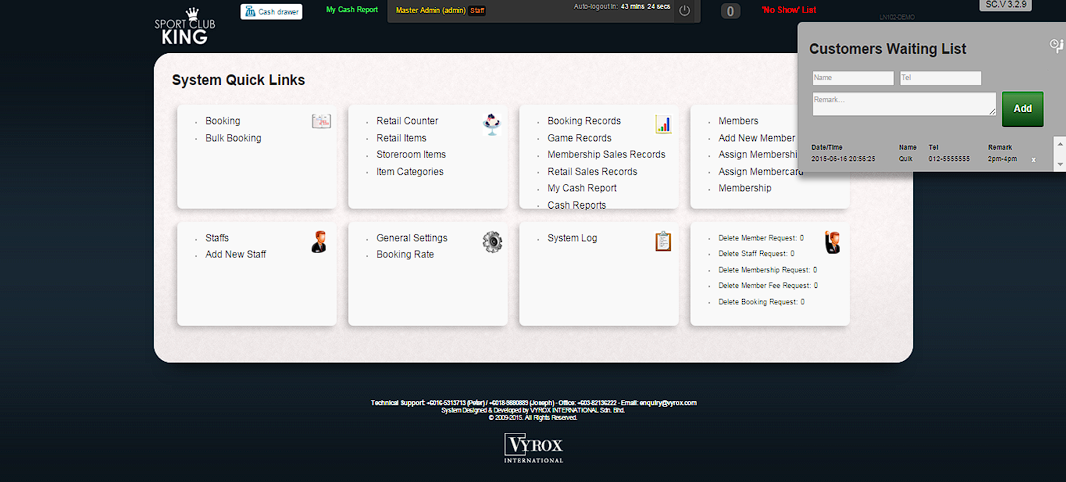
Task: Go to Membership Sales Records
Action: coord(606,155)
